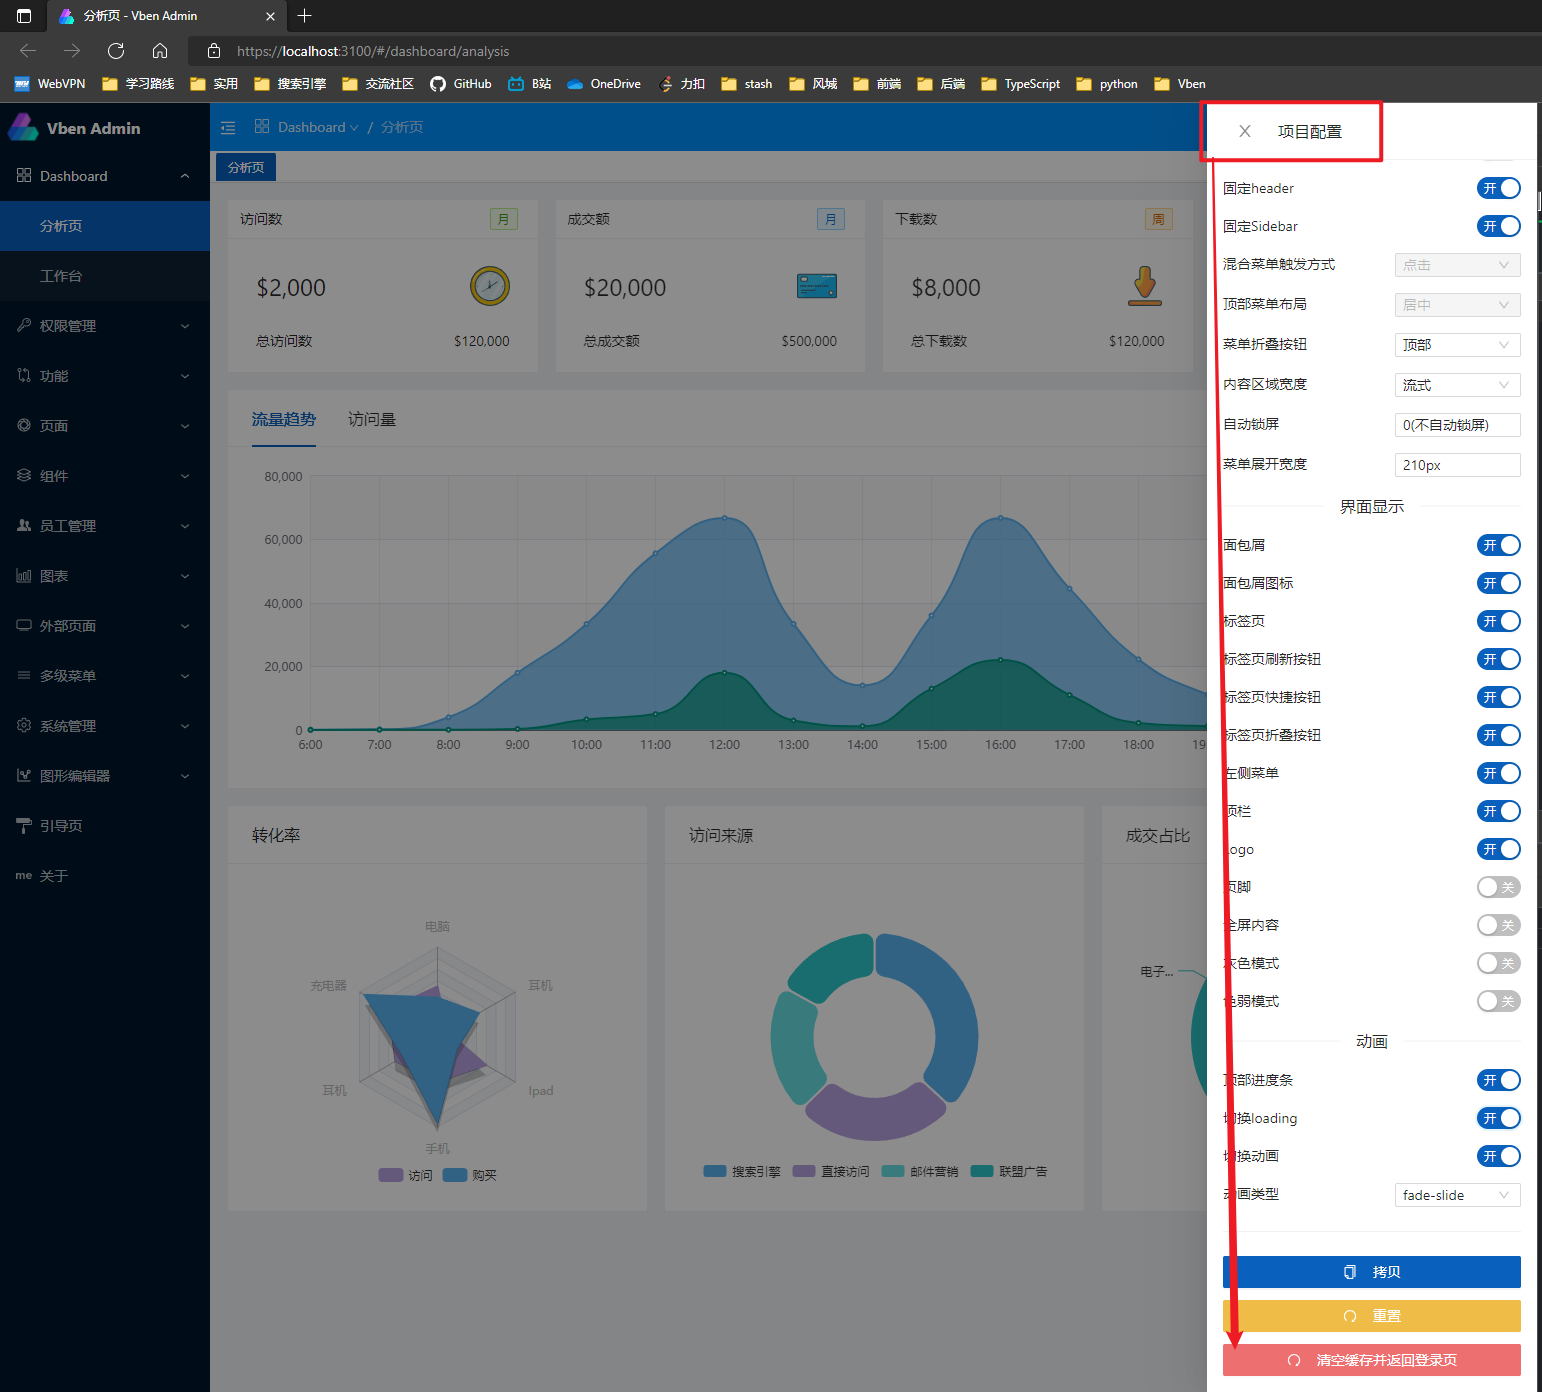1542x1392 pixels.
Task: Toggle the 顶部进度条 switch
Action: click(1498, 1080)
